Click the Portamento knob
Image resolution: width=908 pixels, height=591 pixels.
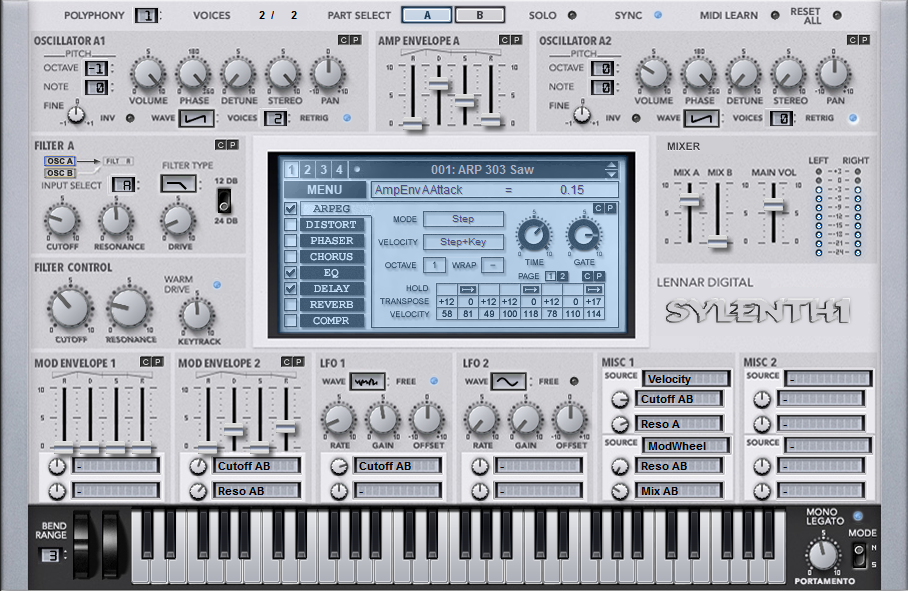823,555
